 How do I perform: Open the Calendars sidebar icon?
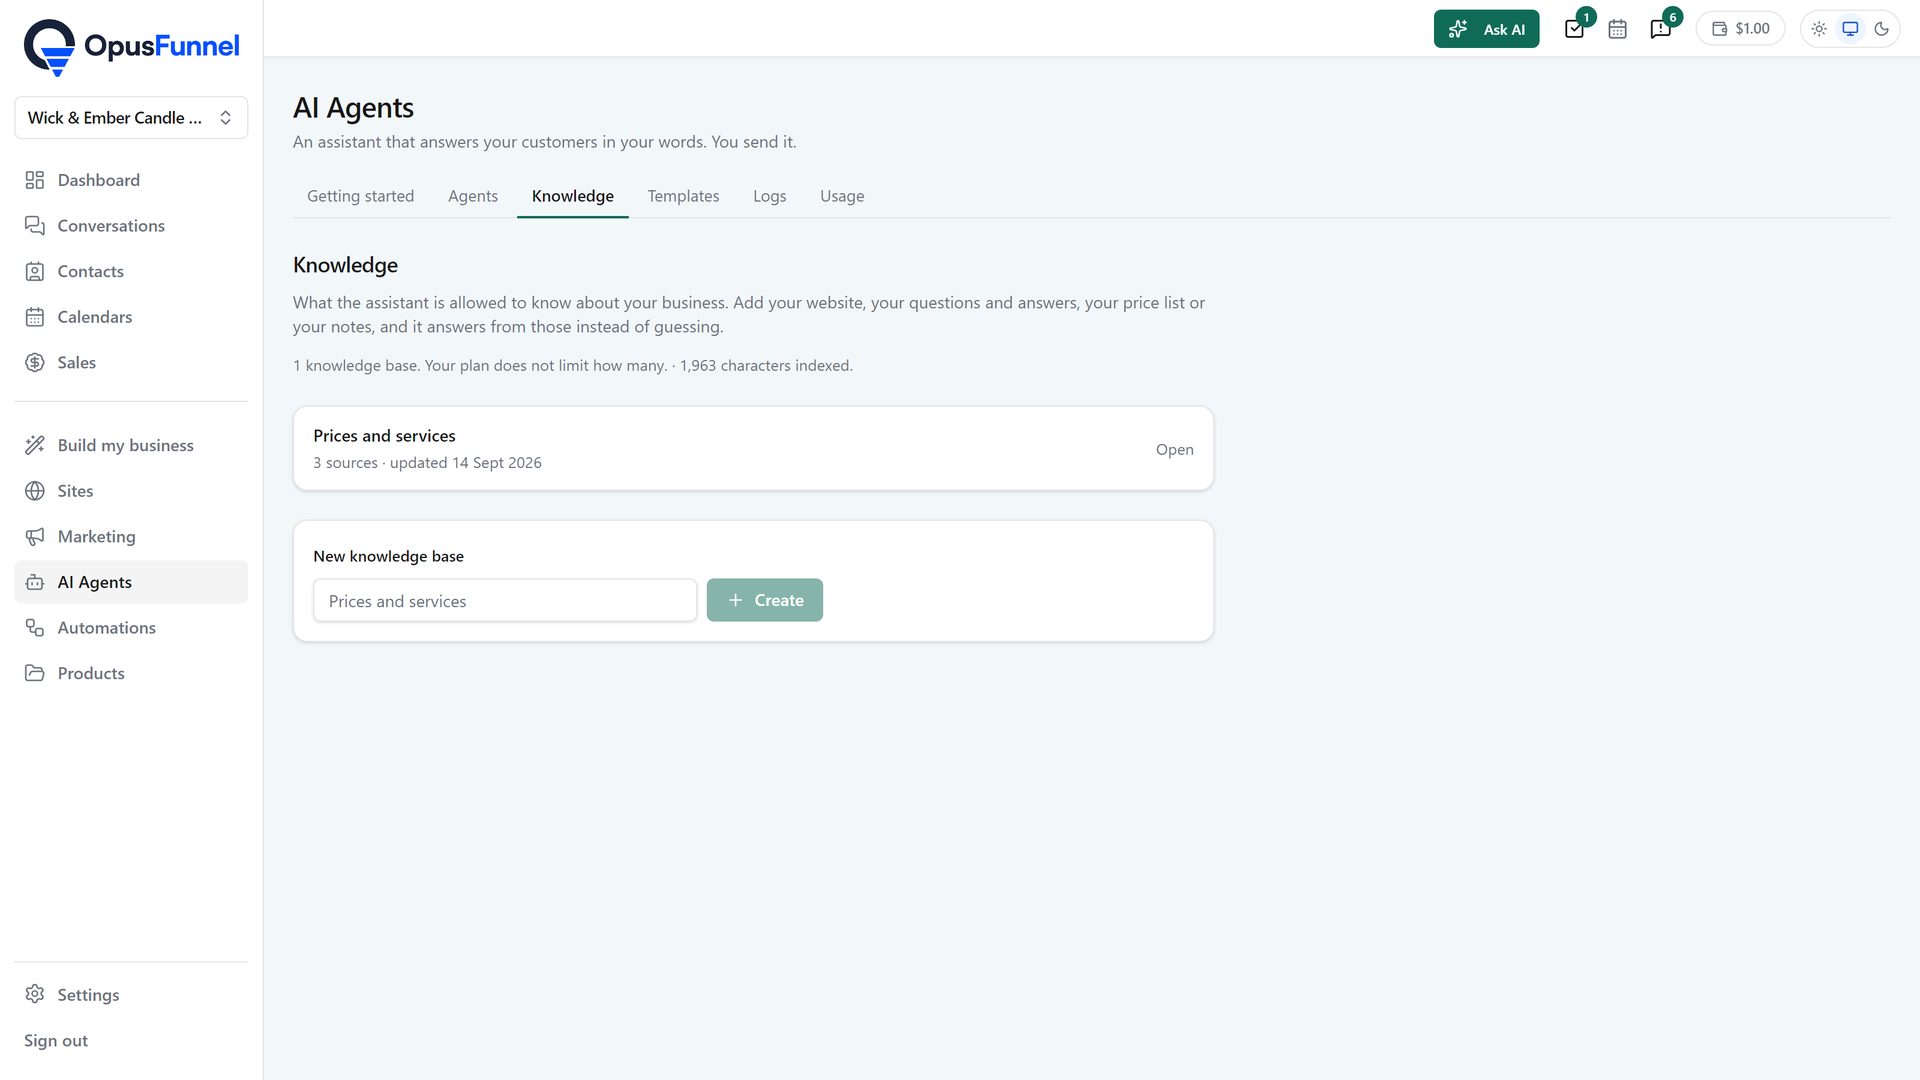pos(35,317)
